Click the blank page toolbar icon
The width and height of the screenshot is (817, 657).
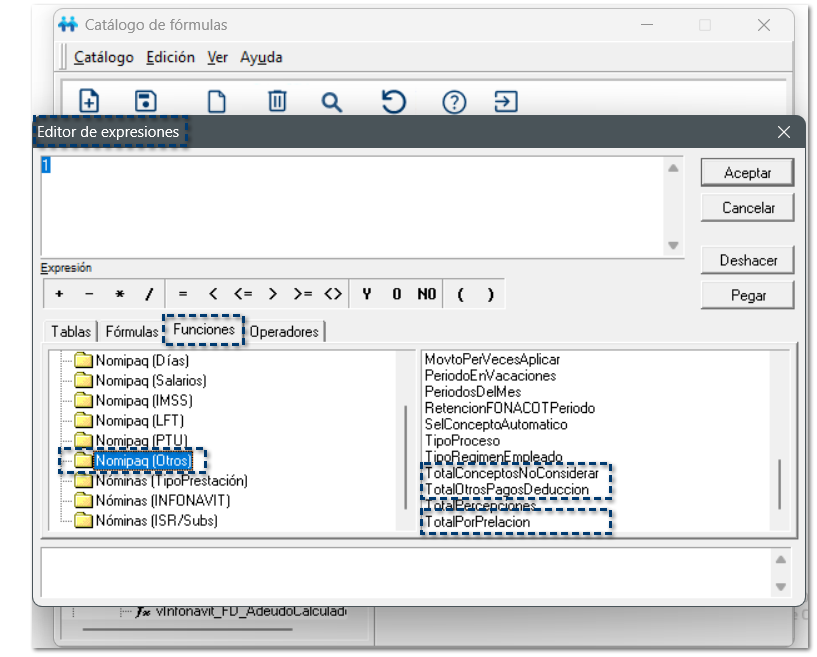pyautogui.click(x=216, y=101)
